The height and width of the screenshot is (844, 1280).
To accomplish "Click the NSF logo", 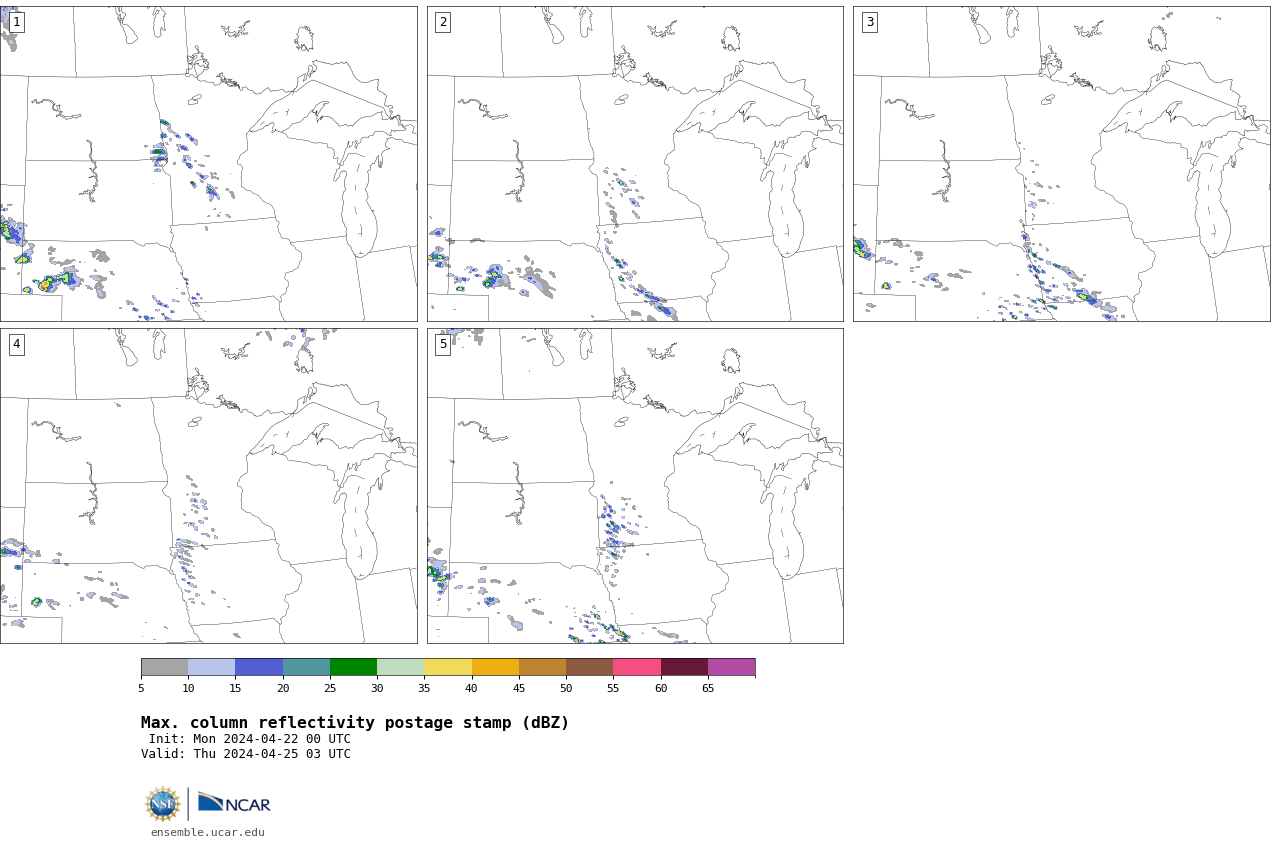I will tap(162, 804).
